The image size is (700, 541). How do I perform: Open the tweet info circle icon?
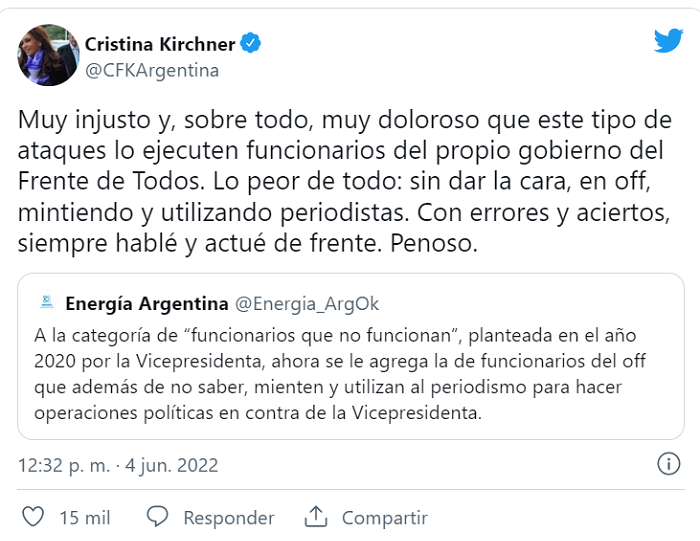tap(668, 464)
